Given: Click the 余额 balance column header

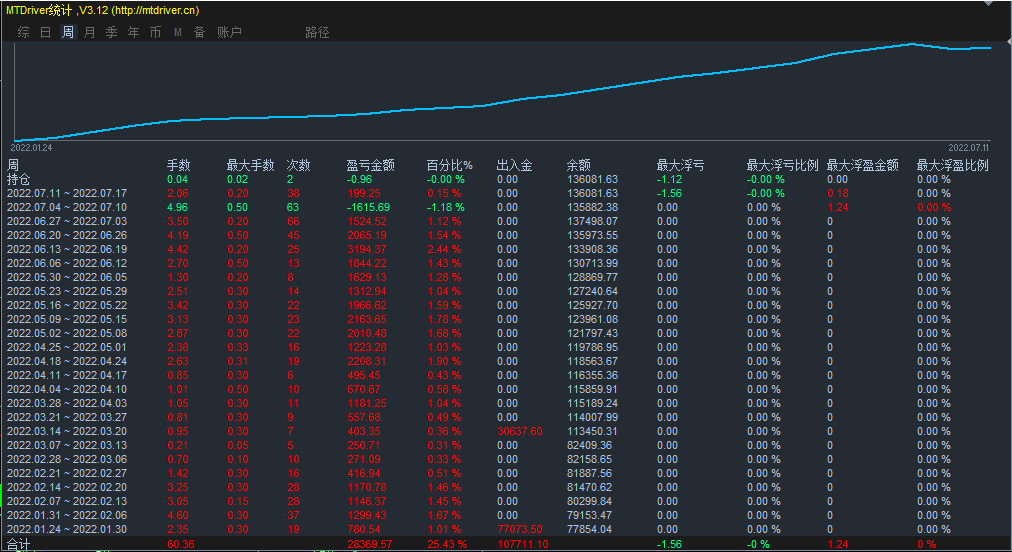Looking at the screenshot, I should coord(579,165).
